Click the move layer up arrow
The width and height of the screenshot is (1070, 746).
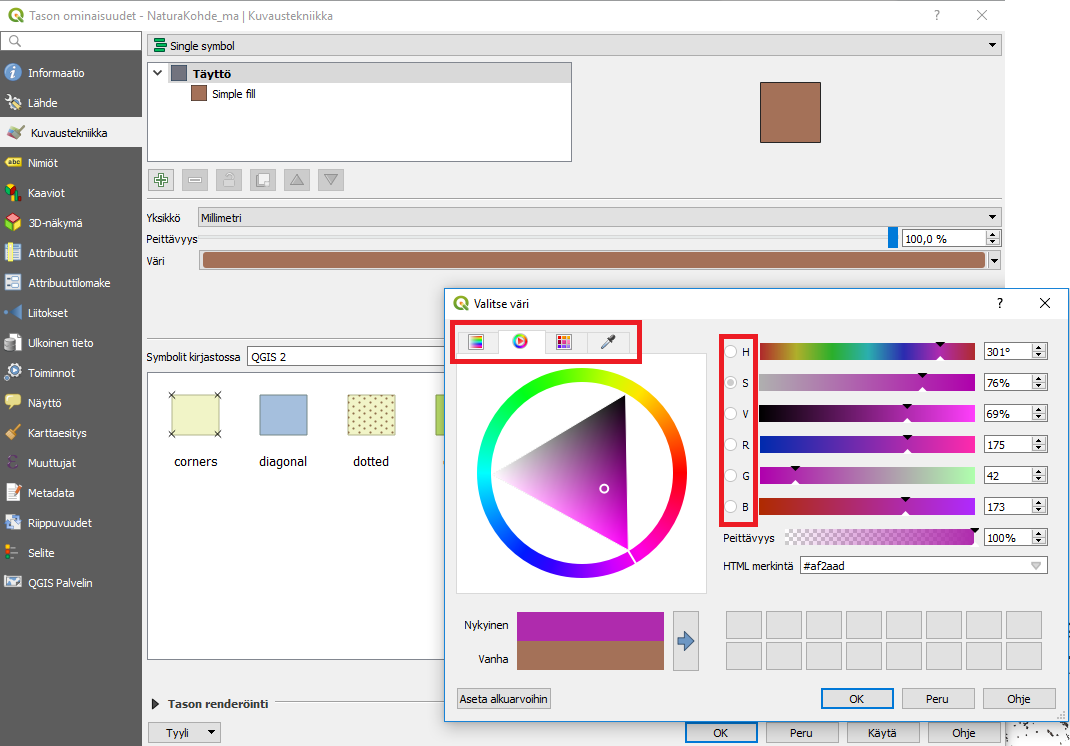(297, 180)
